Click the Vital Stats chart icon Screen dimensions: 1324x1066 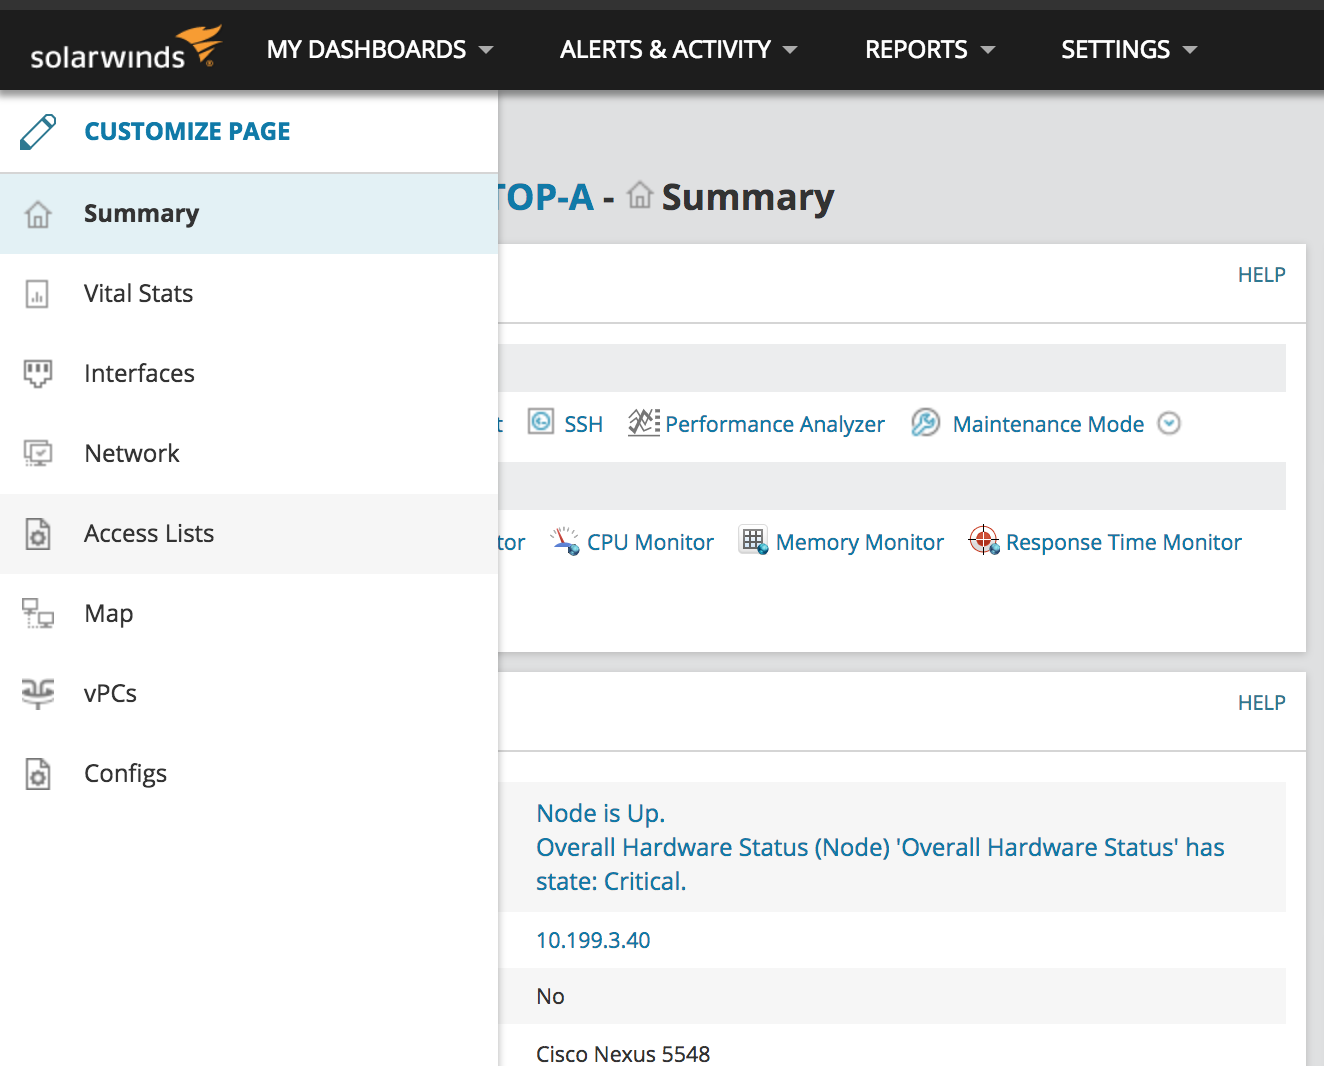coord(37,294)
